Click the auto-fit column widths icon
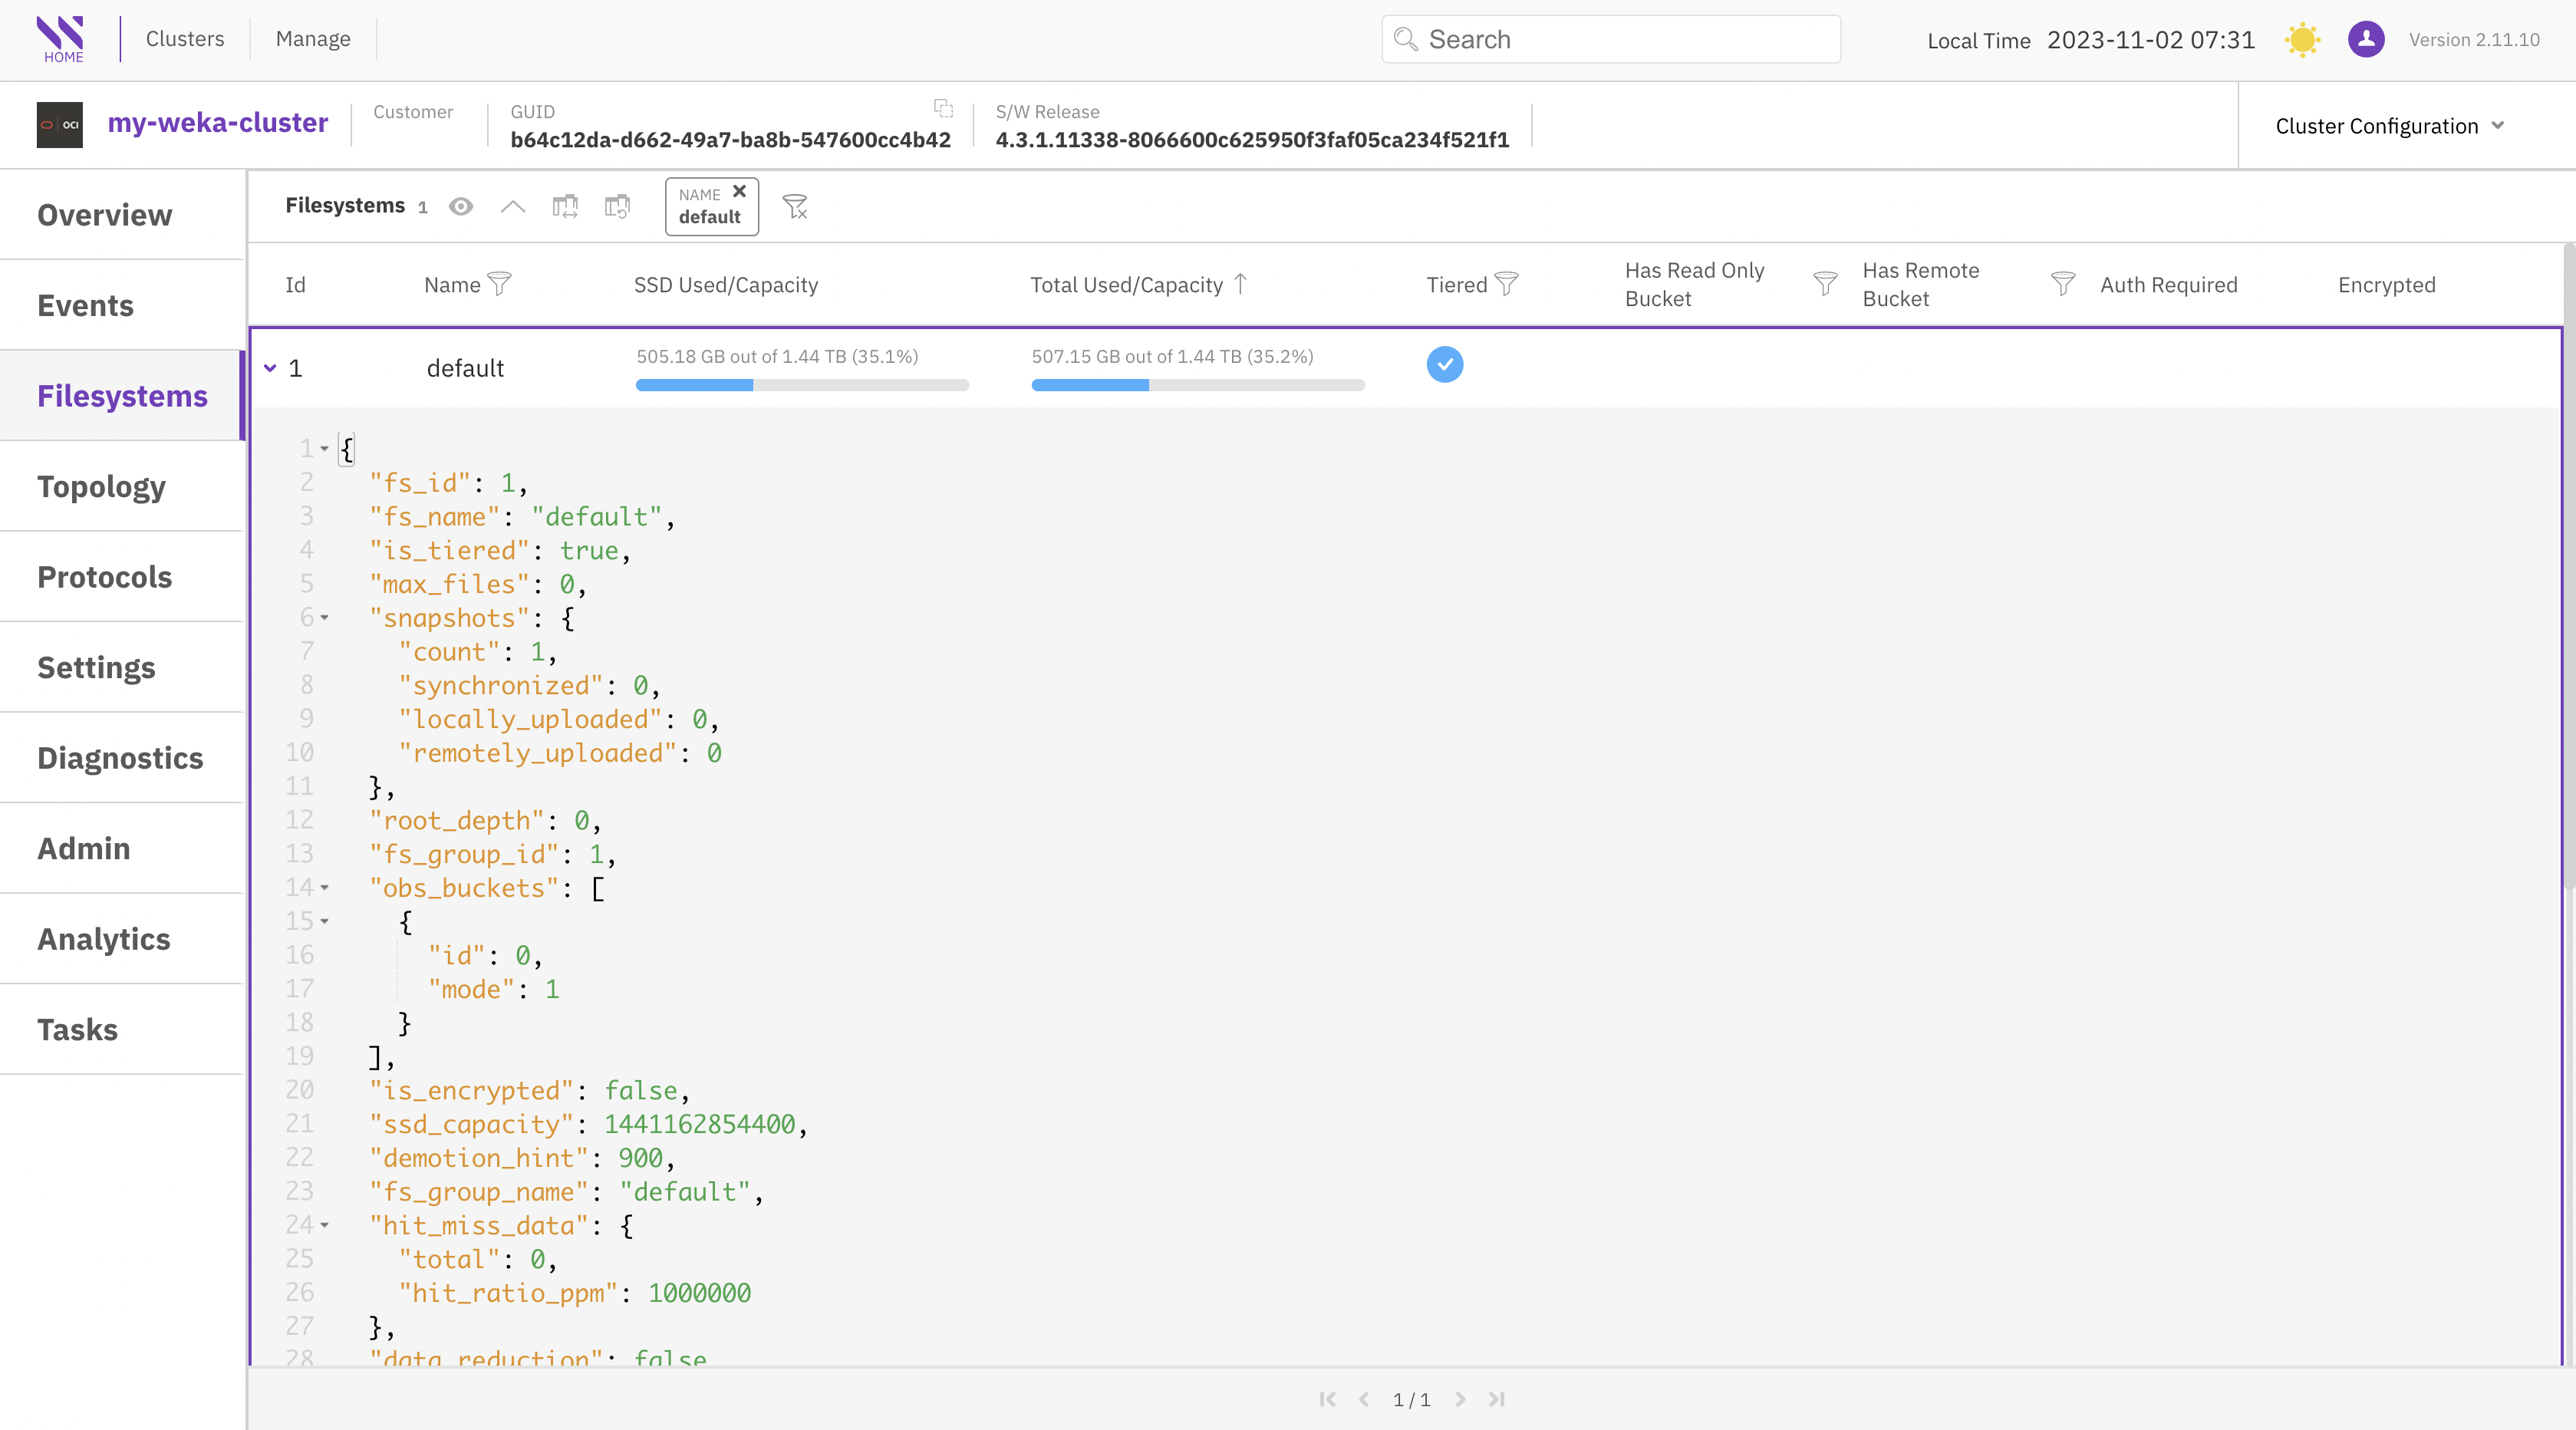 [x=565, y=206]
